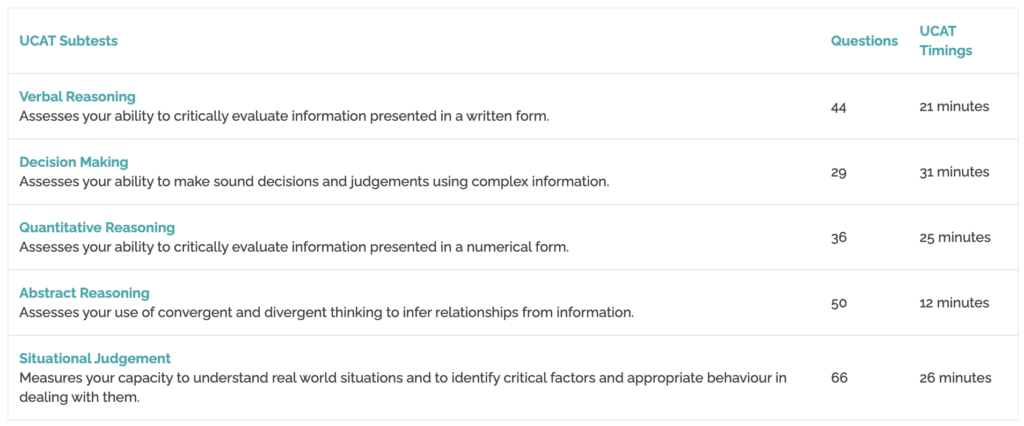This screenshot has height=426, width=1024.
Task: Open the Decision Making subtest link
Action: tap(74, 162)
